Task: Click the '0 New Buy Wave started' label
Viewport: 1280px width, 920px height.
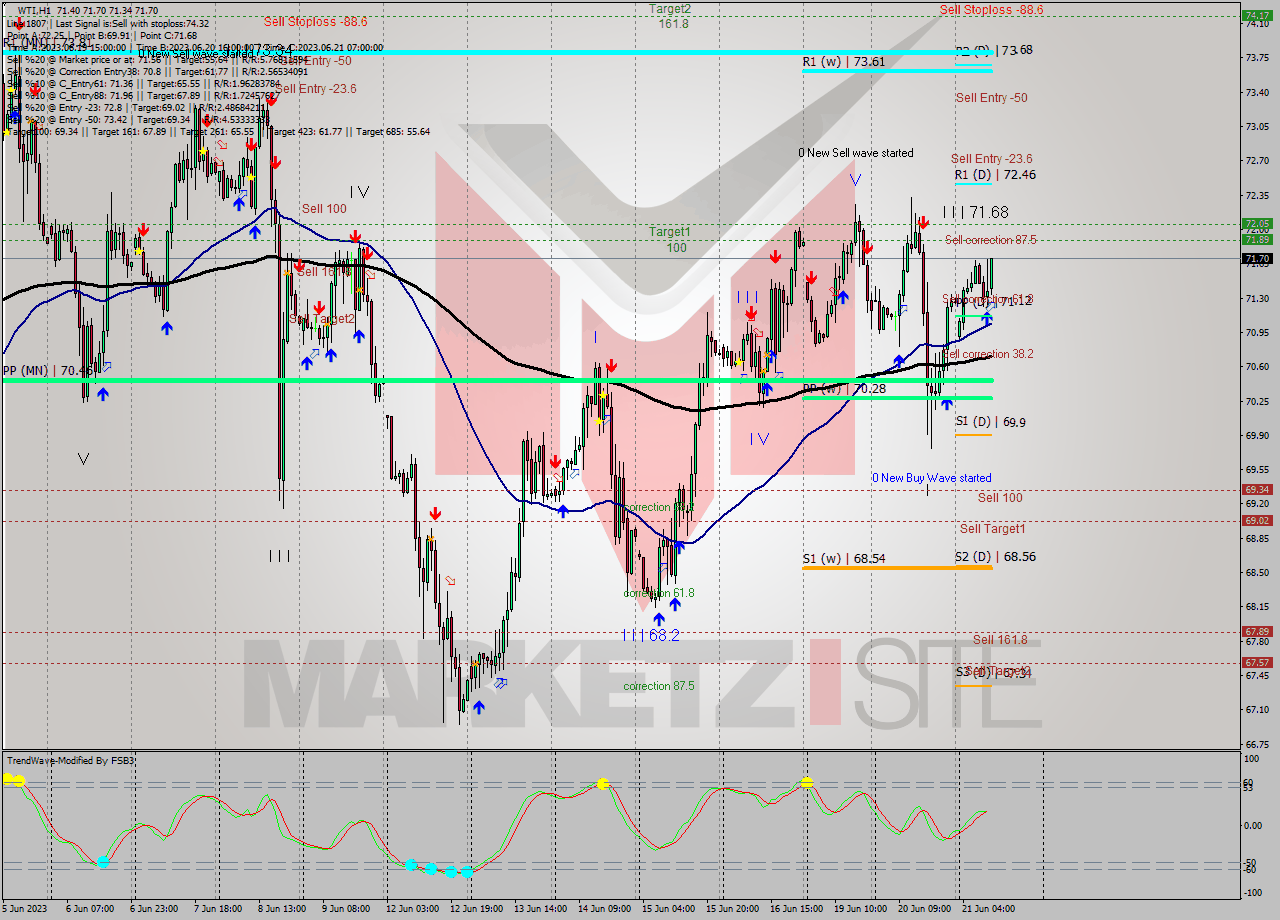Action: pos(932,478)
